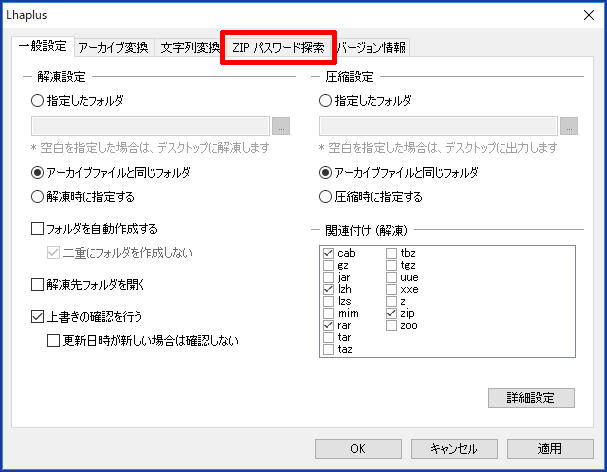Open the ZIP パスワード探索 tab
The image size is (607, 472).
[278, 48]
